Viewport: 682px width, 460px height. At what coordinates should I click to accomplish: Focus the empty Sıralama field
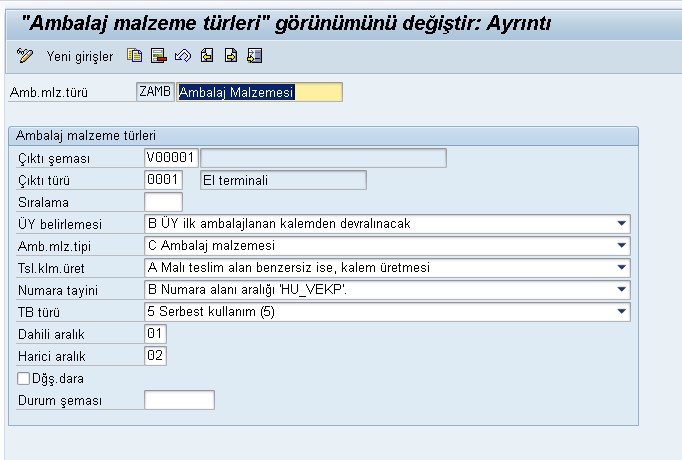point(163,202)
